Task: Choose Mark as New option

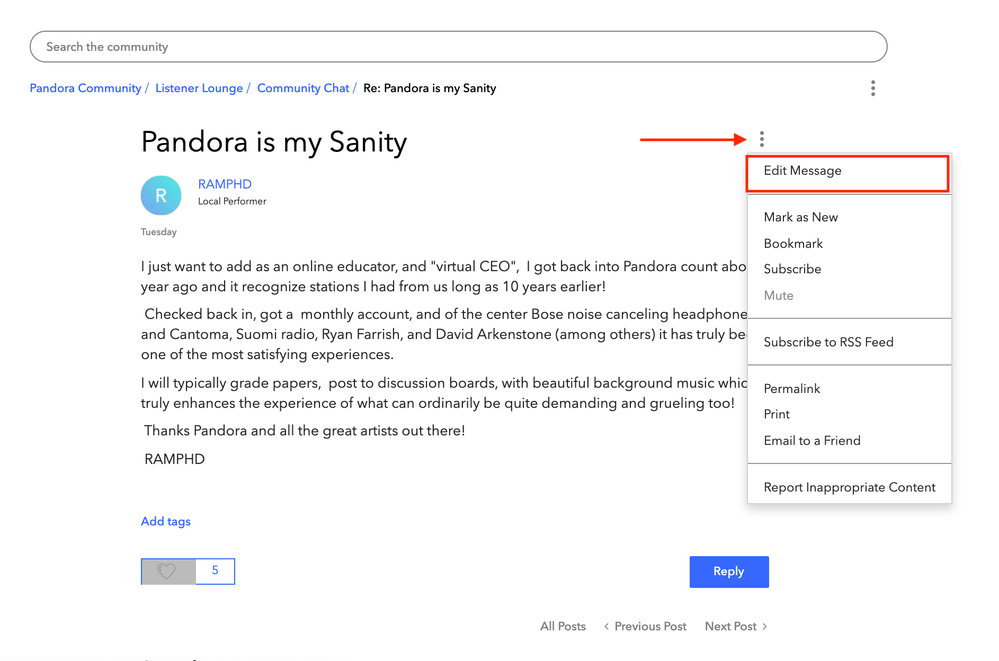Action: coord(801,217)
